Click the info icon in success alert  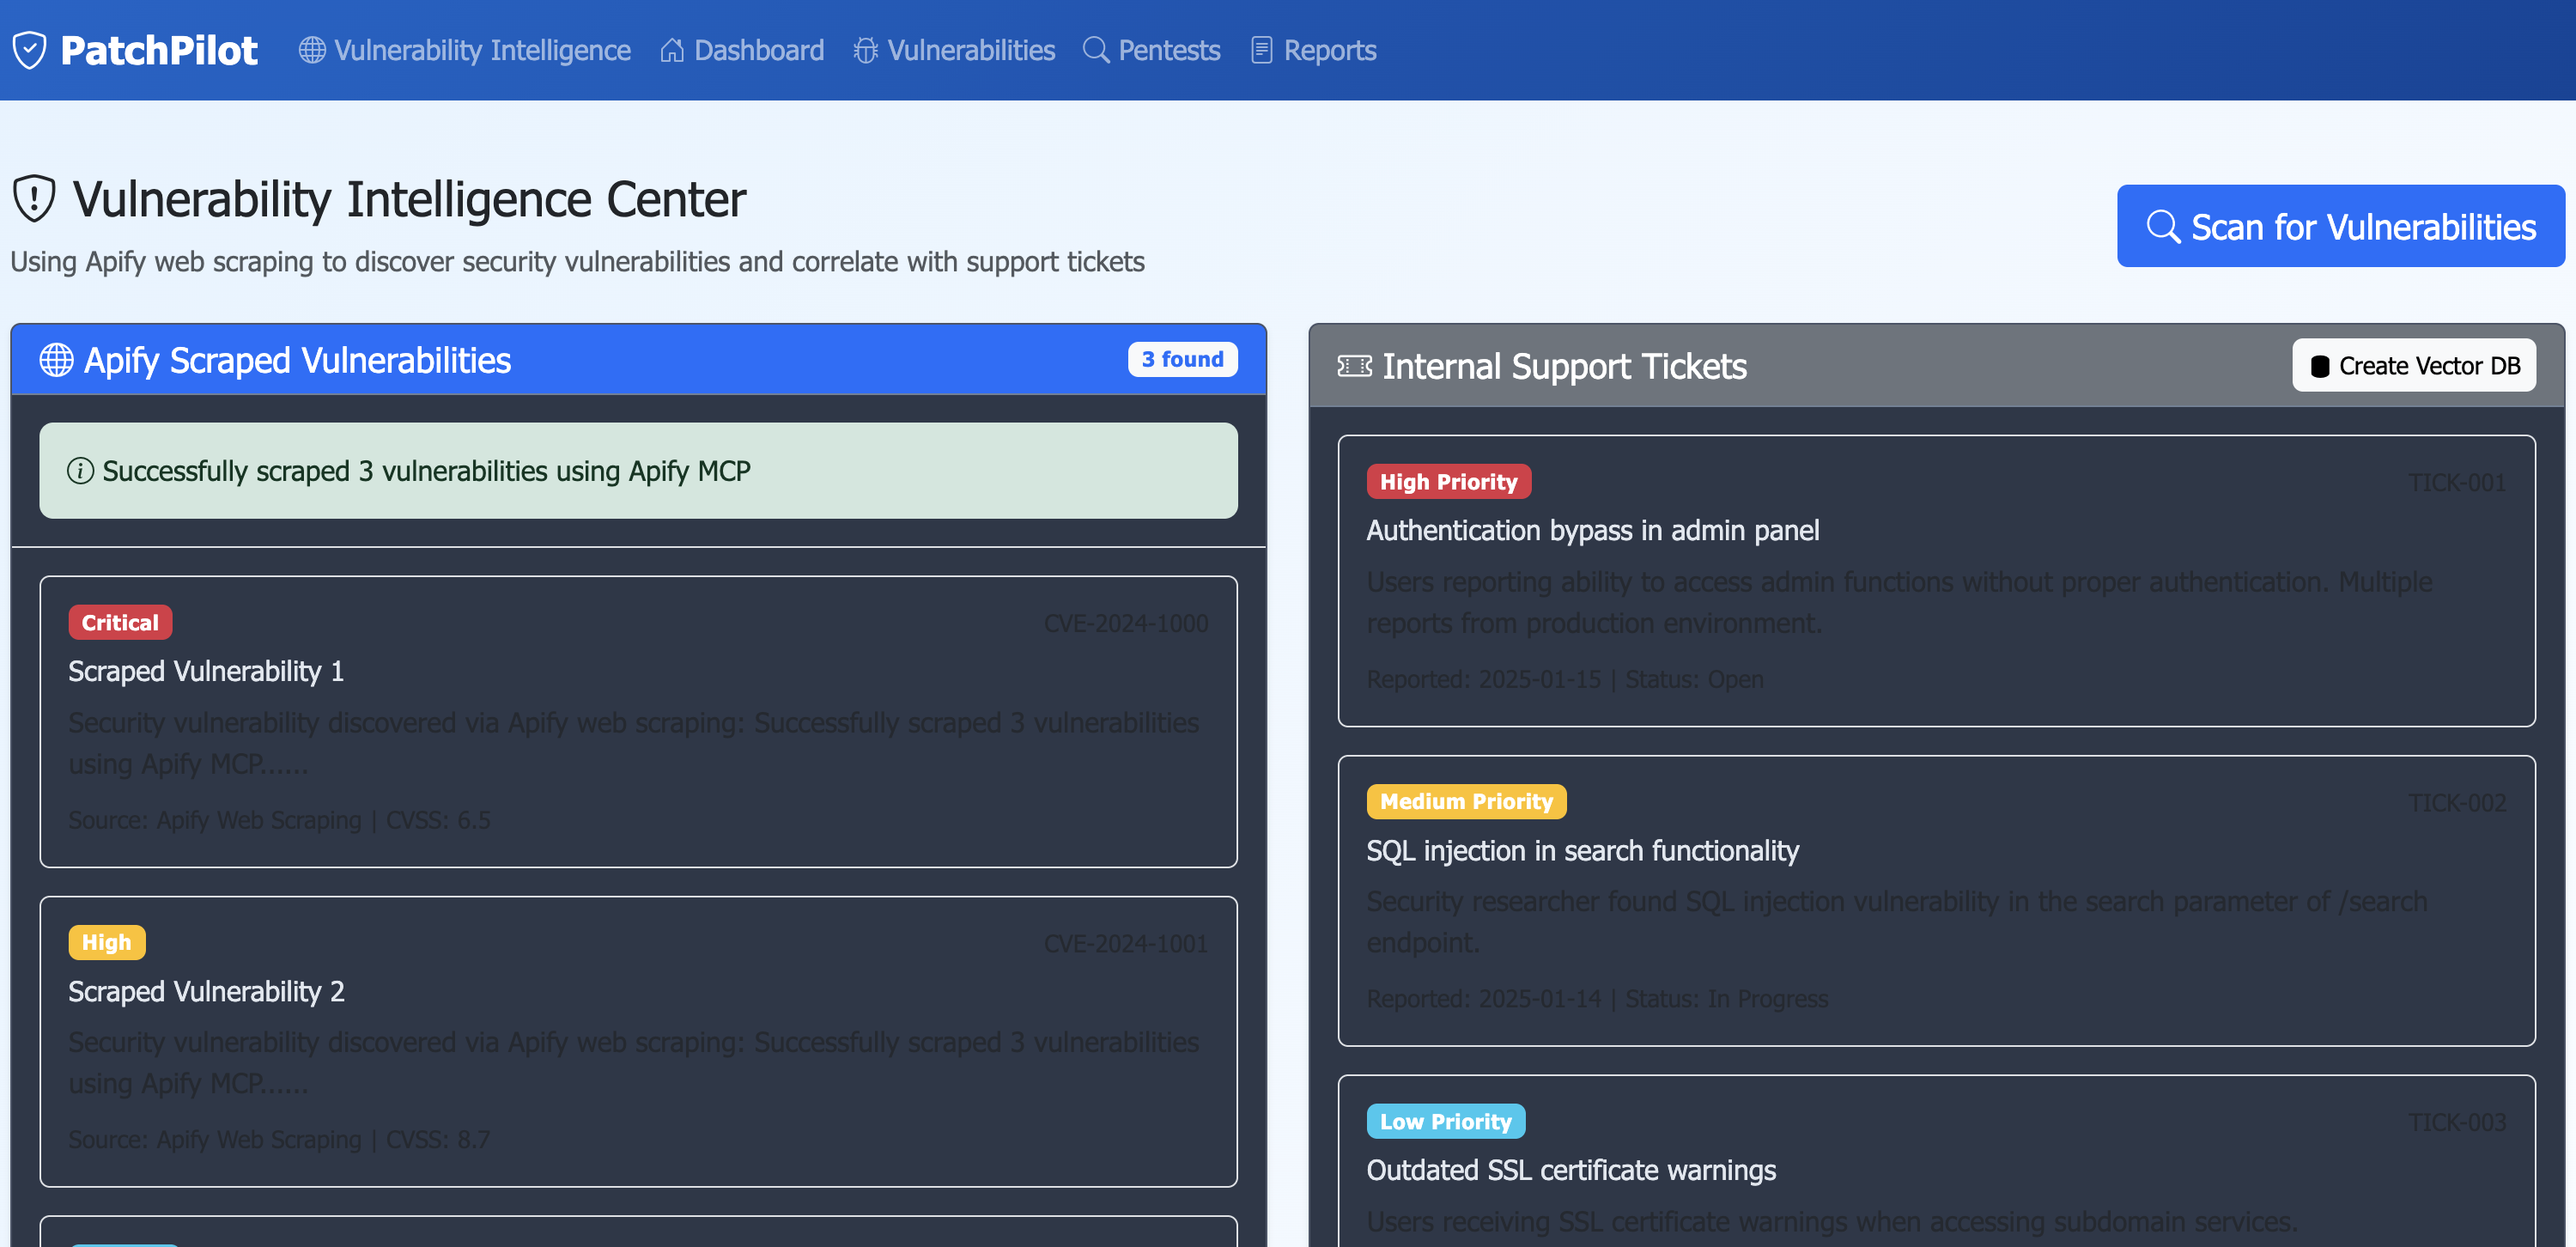point(80,471)
